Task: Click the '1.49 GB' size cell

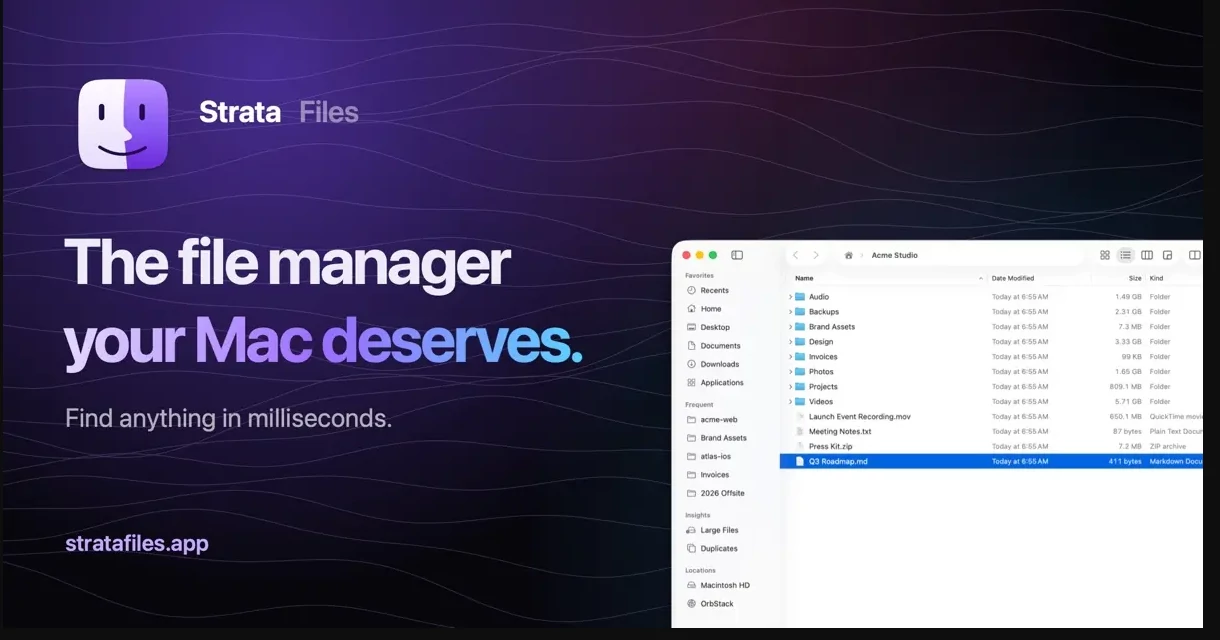Action: 1129,297
